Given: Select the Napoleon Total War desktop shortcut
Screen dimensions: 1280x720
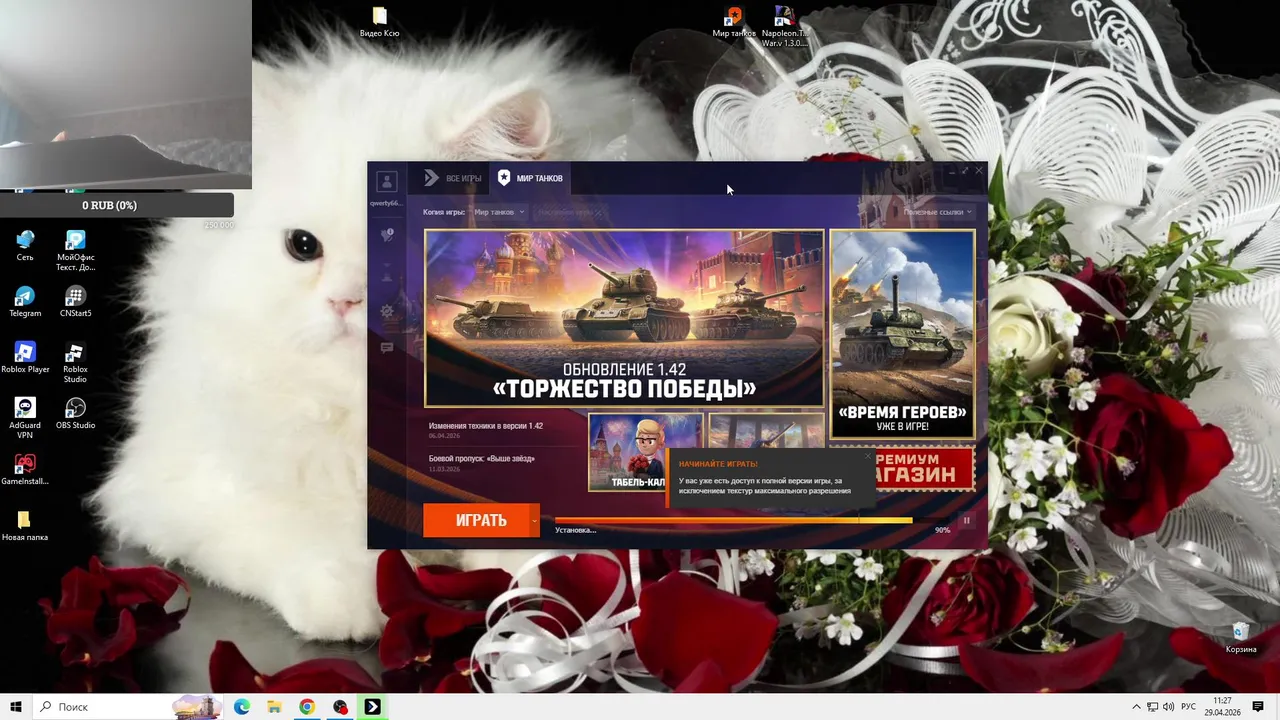Looking at the screenshot, I should tap(784, 27).
